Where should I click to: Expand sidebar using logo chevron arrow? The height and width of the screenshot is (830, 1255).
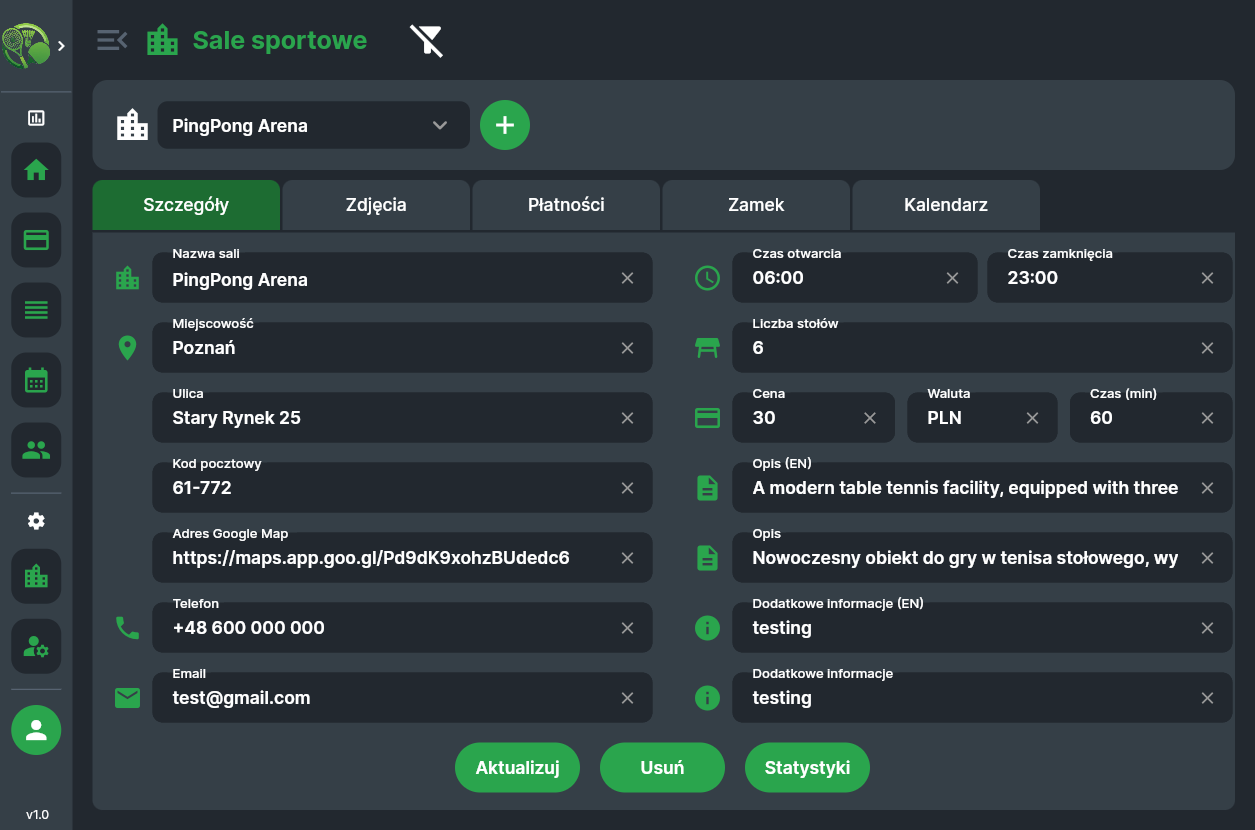62,46
